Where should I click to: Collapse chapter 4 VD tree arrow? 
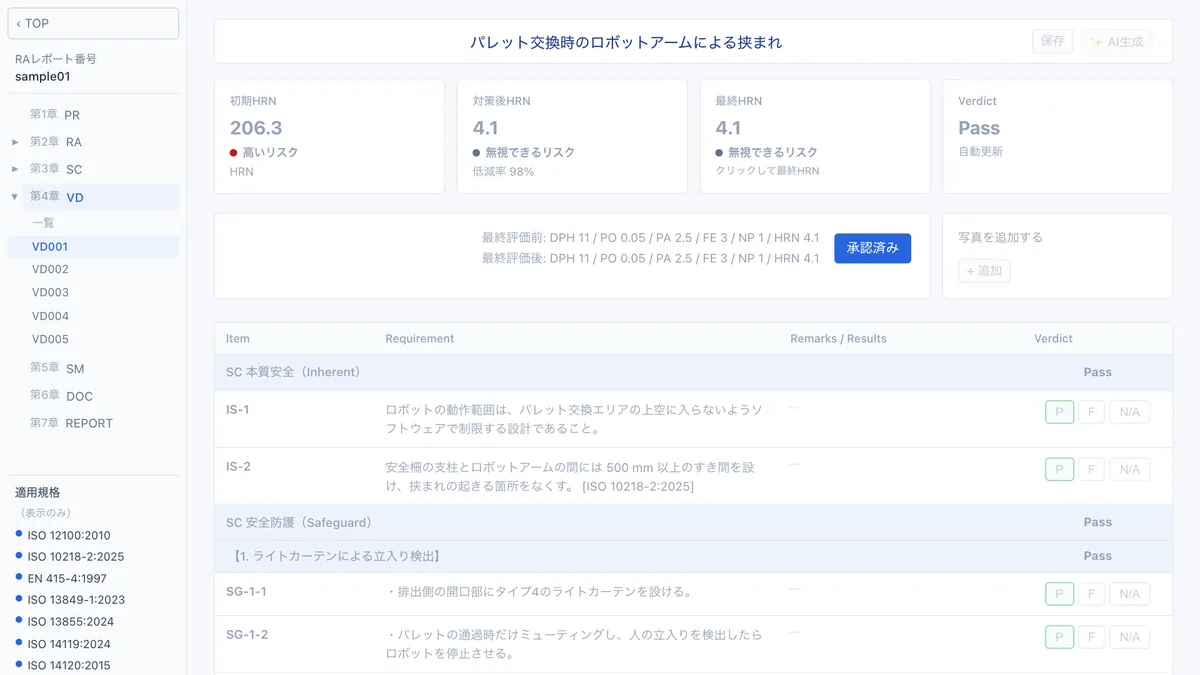(15, 197)
